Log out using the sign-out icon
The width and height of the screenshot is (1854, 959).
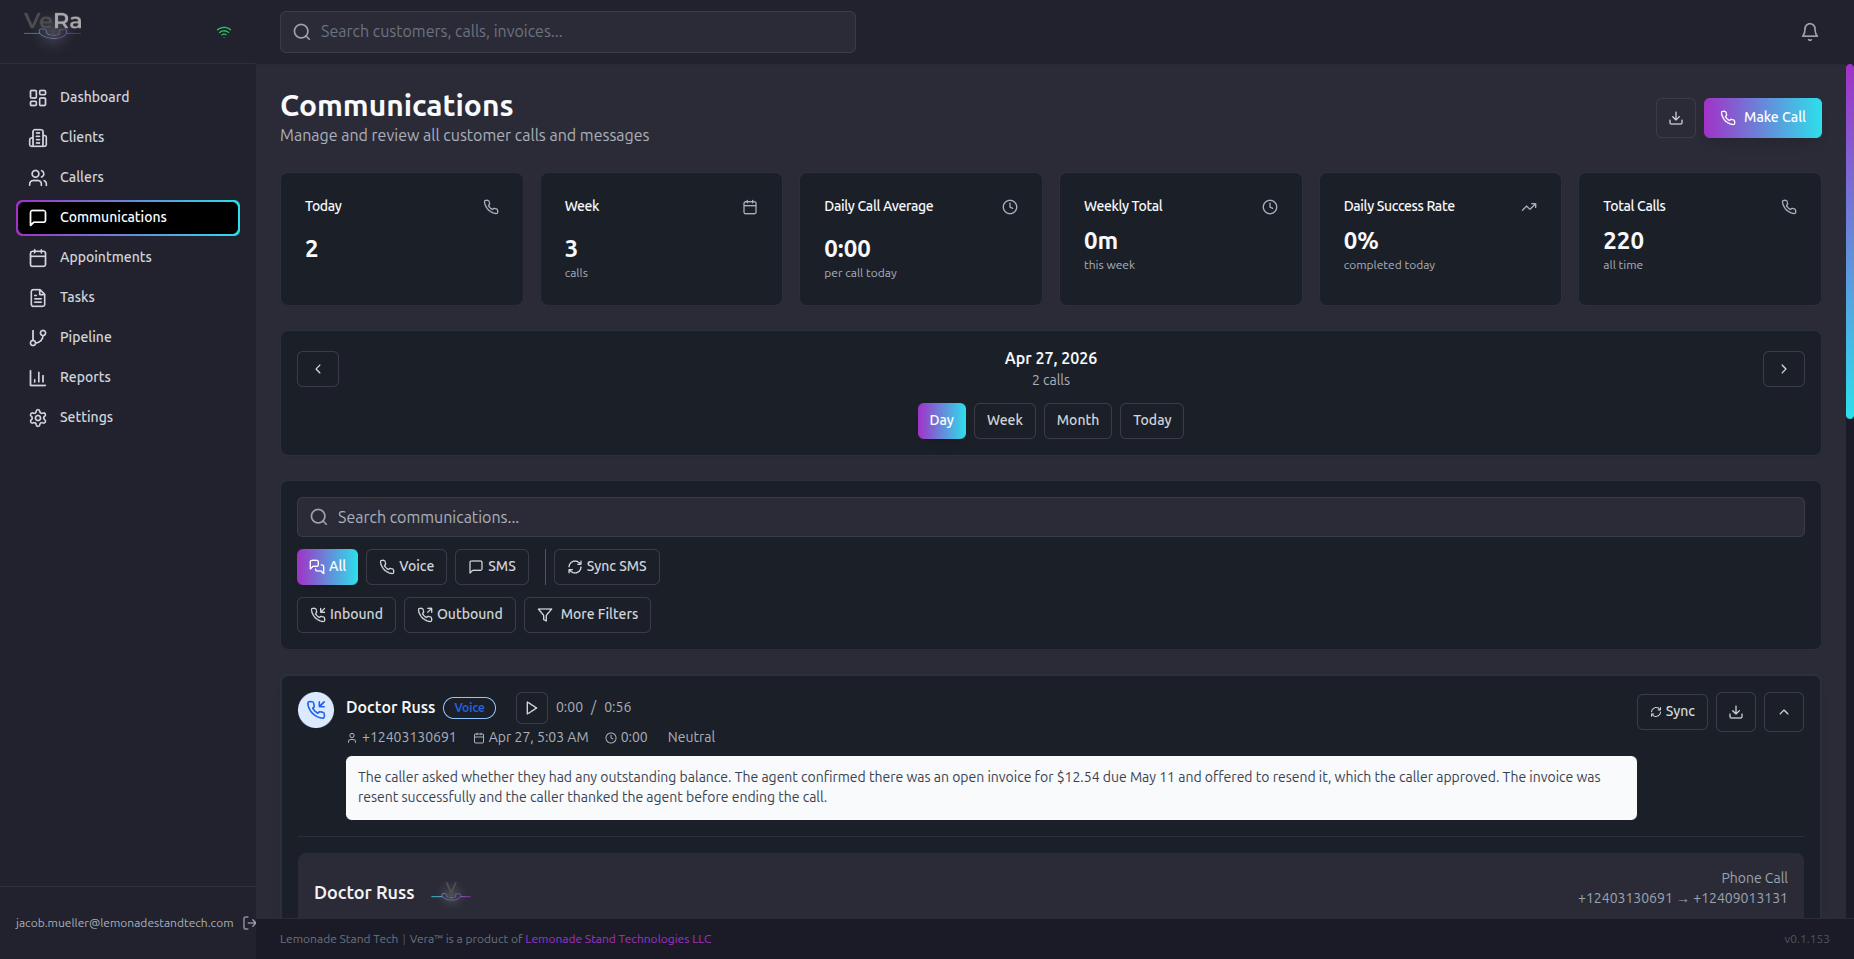249,923
